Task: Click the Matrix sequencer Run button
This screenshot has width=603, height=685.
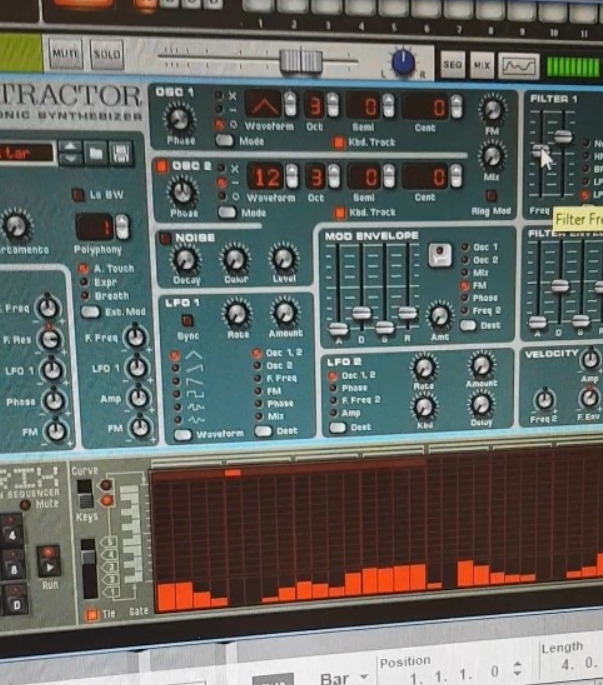Action: pyautogui.click(x=49, y=561)
